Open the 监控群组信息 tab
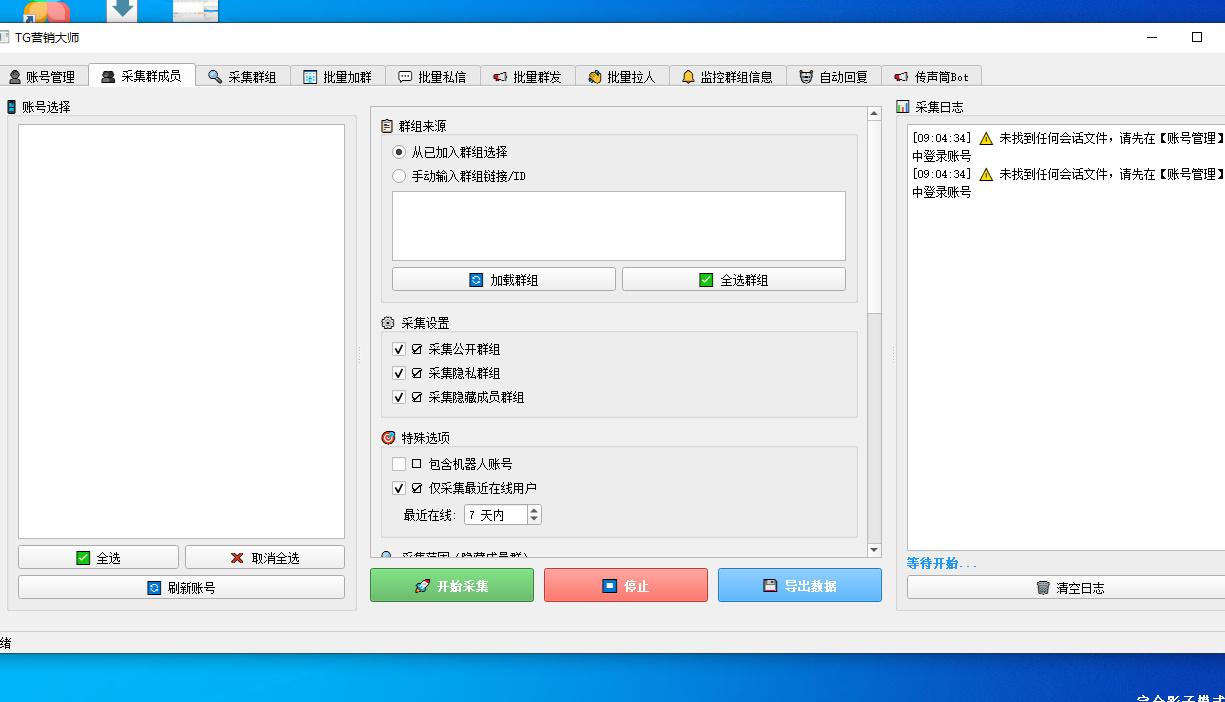Screen dimensions: 1225x702 click(x=727, y=77)
